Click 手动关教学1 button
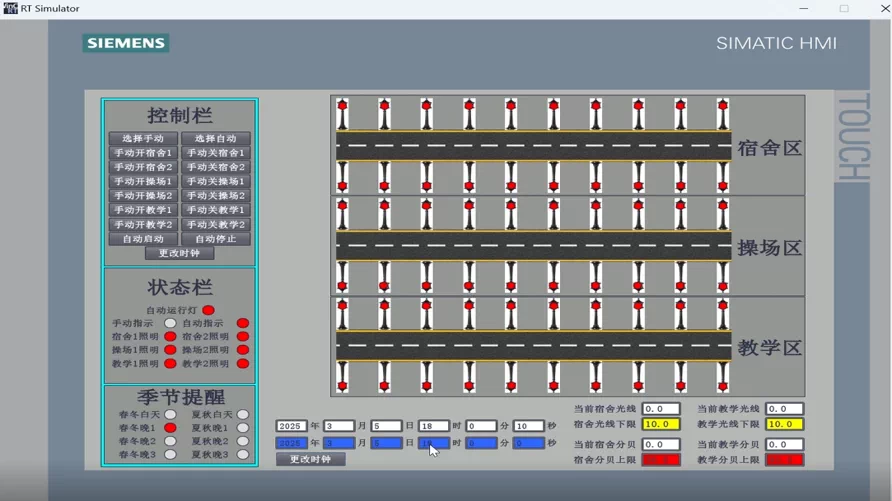Image resolution: width=892 pixels, height=501 pixels. coord(216,210)
